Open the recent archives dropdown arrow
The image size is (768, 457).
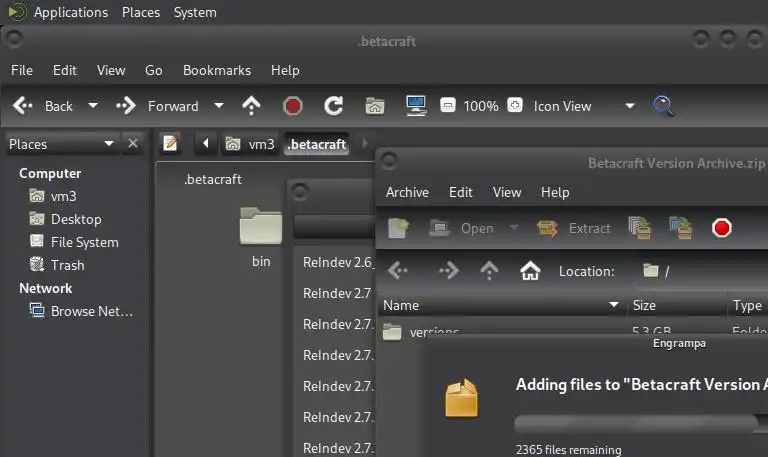(x=514, y=228)
